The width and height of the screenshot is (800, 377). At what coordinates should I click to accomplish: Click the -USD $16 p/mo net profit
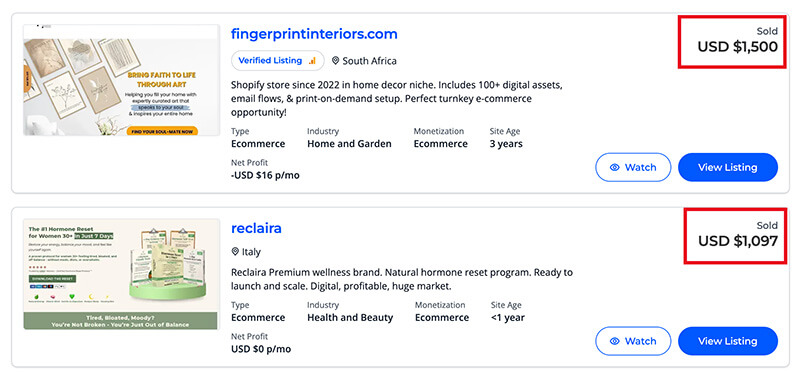[x=265, y=175]
